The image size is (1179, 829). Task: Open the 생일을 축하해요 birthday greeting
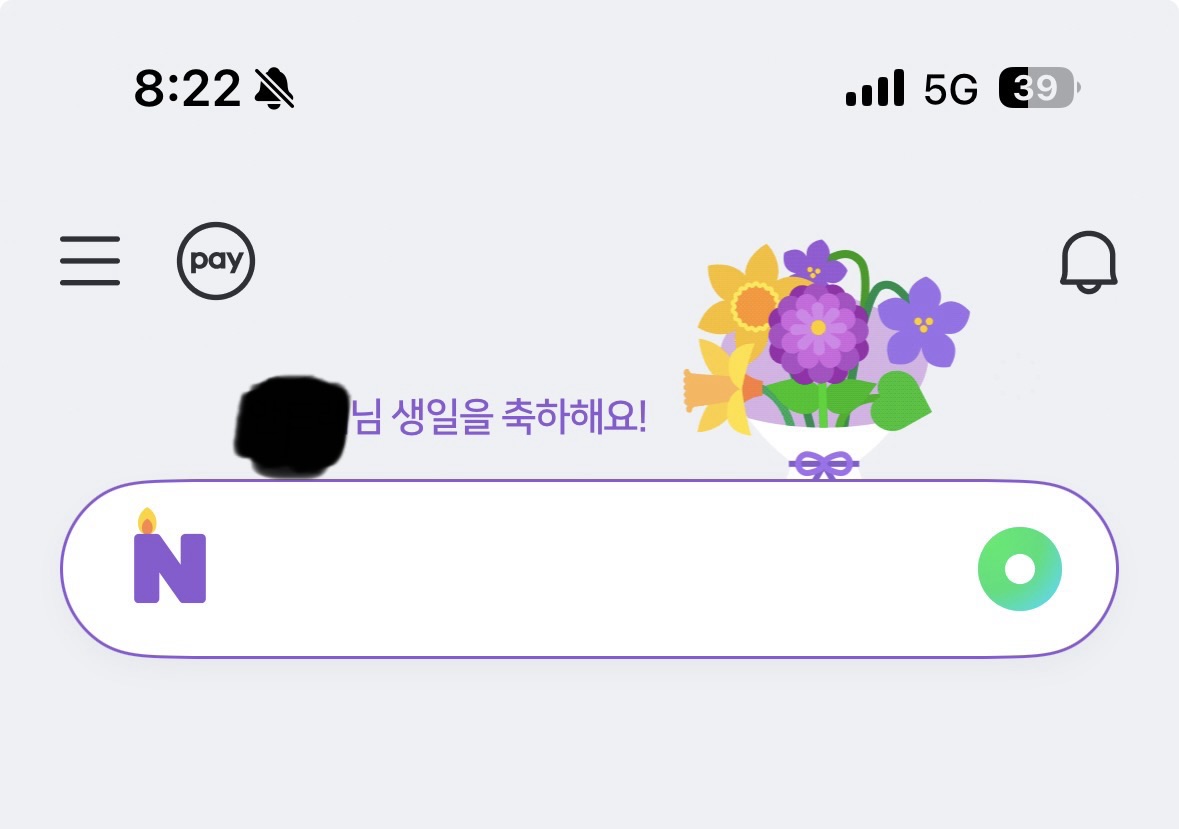499,417
